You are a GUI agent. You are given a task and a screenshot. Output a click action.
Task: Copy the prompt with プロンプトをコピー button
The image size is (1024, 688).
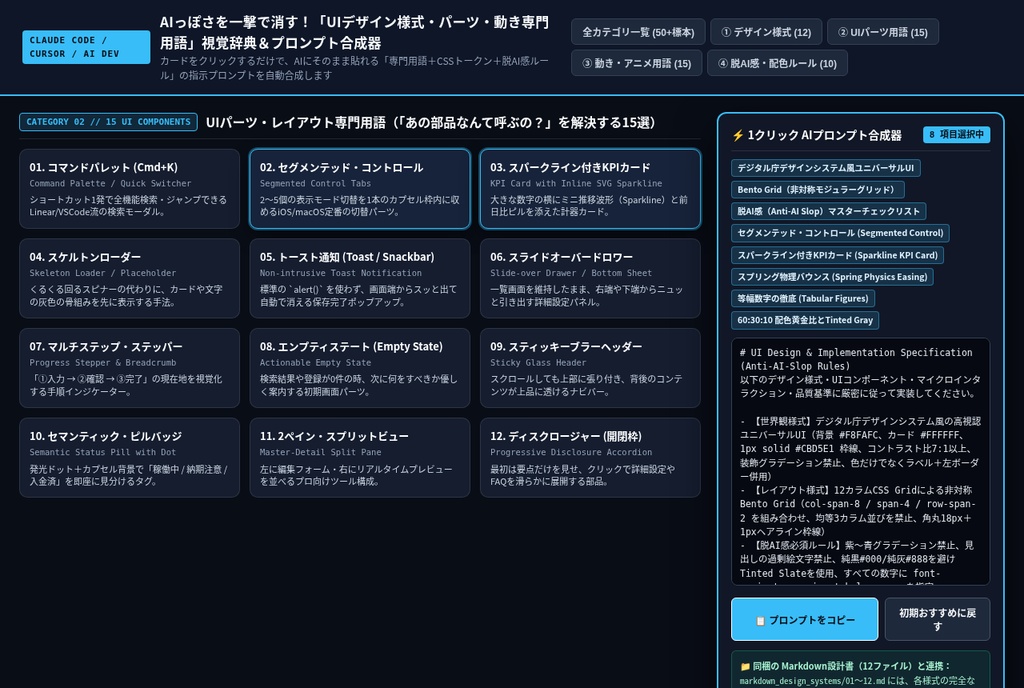pos(805,619)
